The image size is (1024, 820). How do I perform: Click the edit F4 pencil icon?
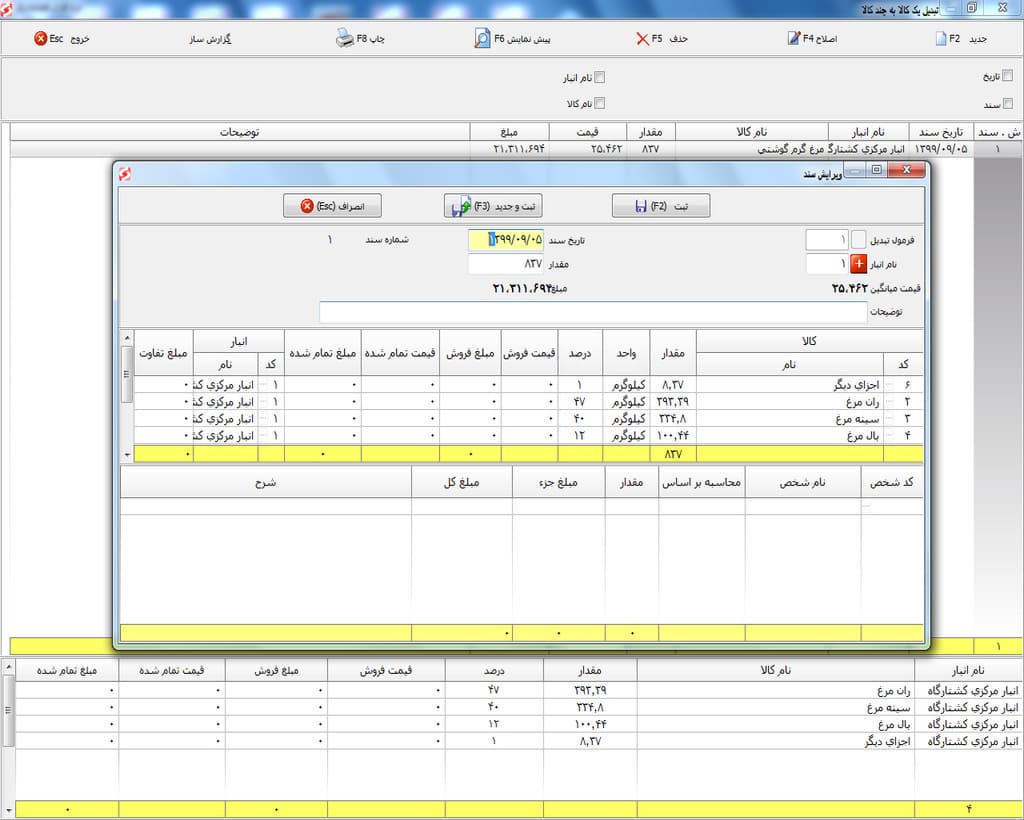[x=793, y=39]
